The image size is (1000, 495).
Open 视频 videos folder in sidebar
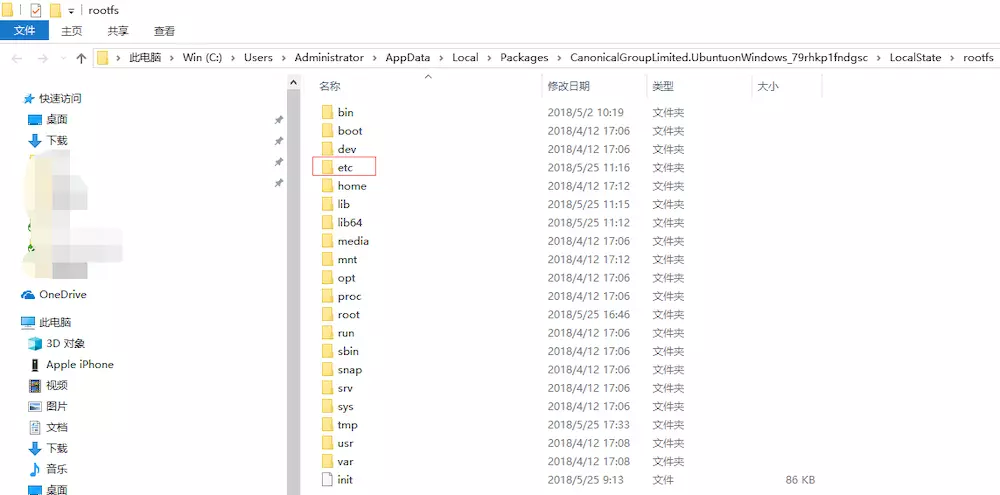(x=56, y=385)
